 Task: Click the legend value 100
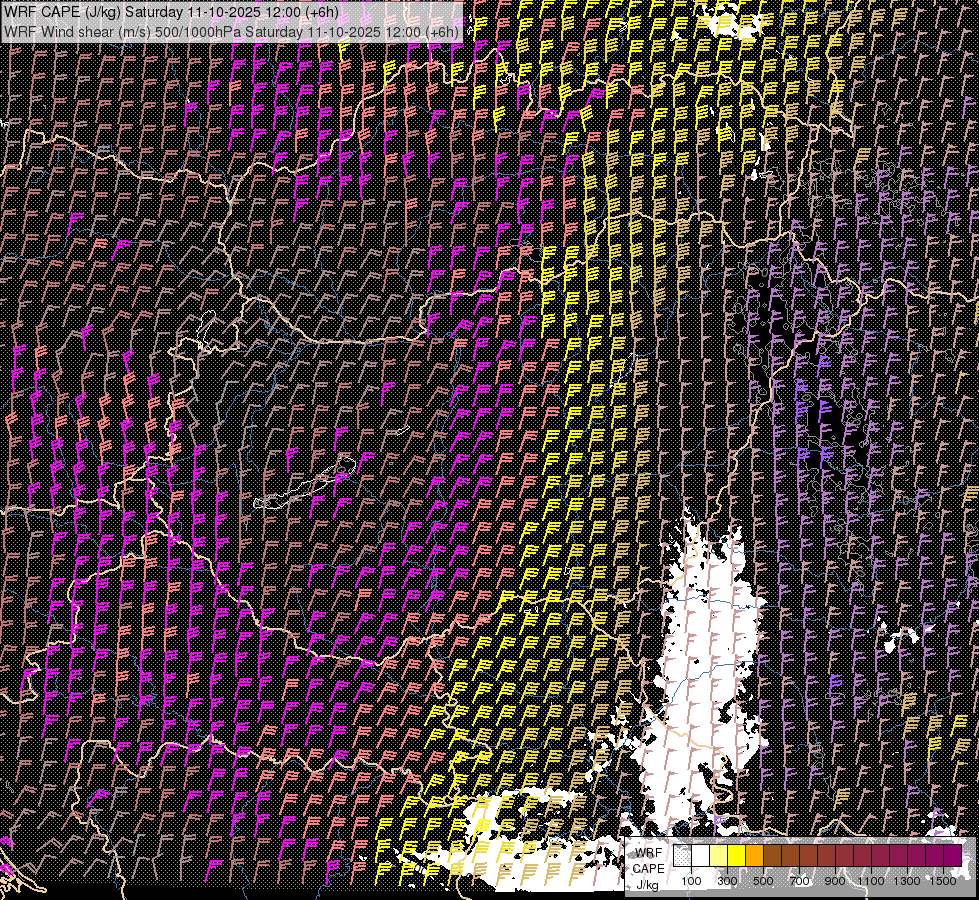click(691, 881)
